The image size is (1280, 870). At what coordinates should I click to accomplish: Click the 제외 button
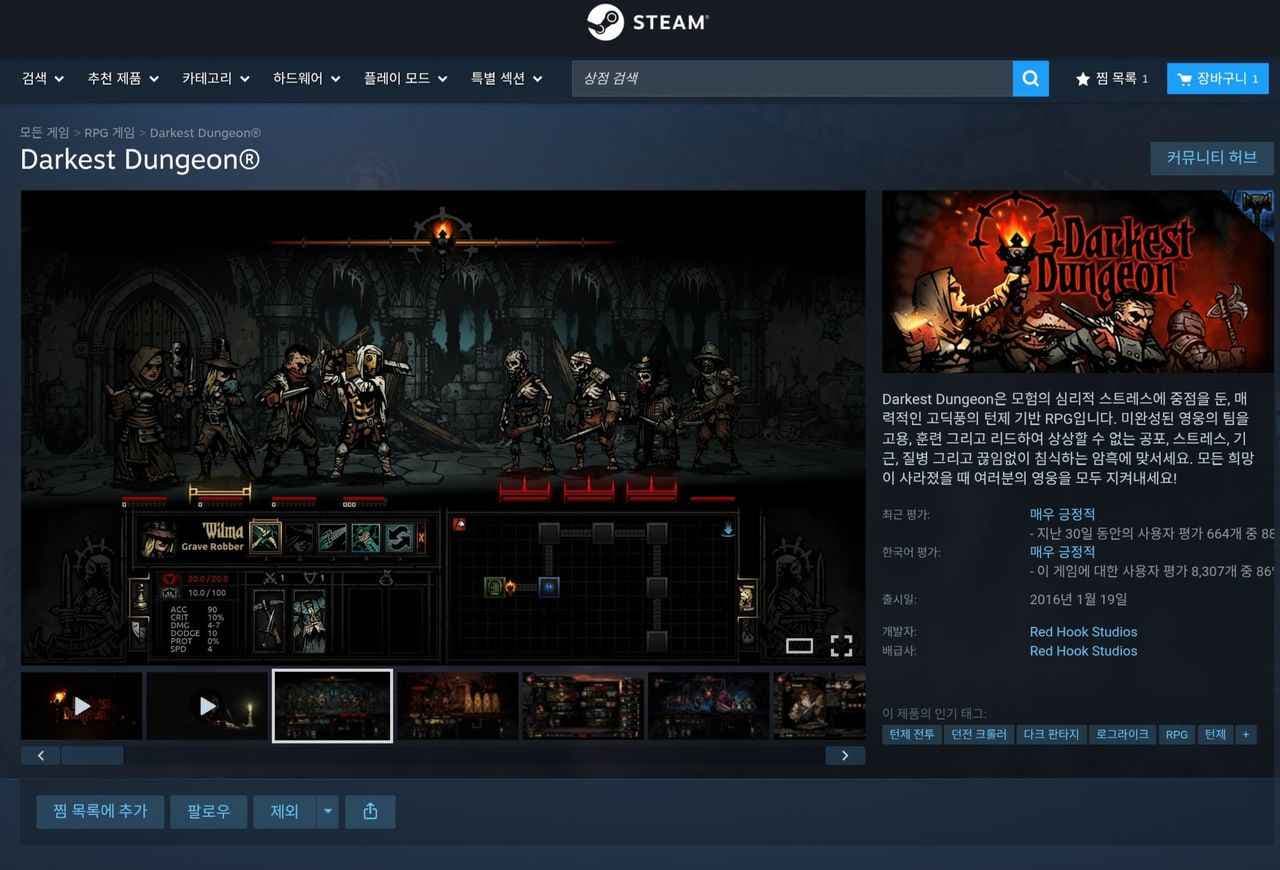click(284, 812)
